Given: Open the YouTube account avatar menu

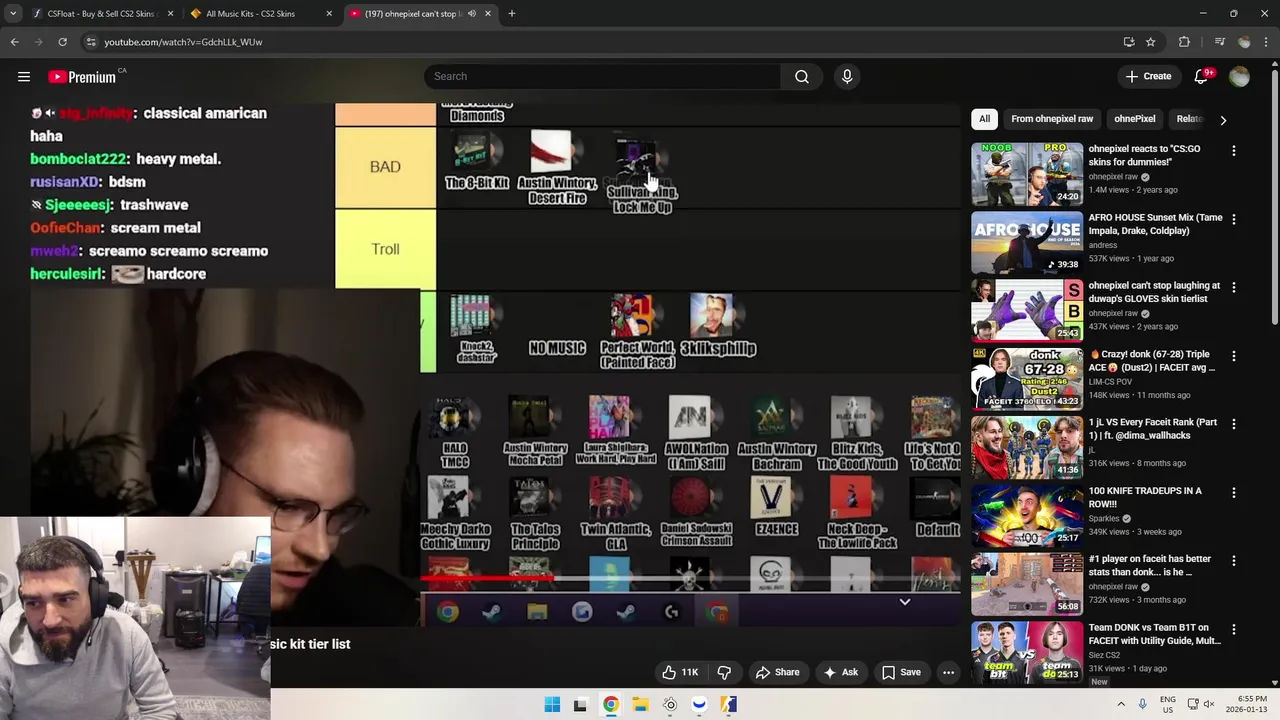Looking at the screenshot, I should pyautogui.click(x=1239, y=76).
